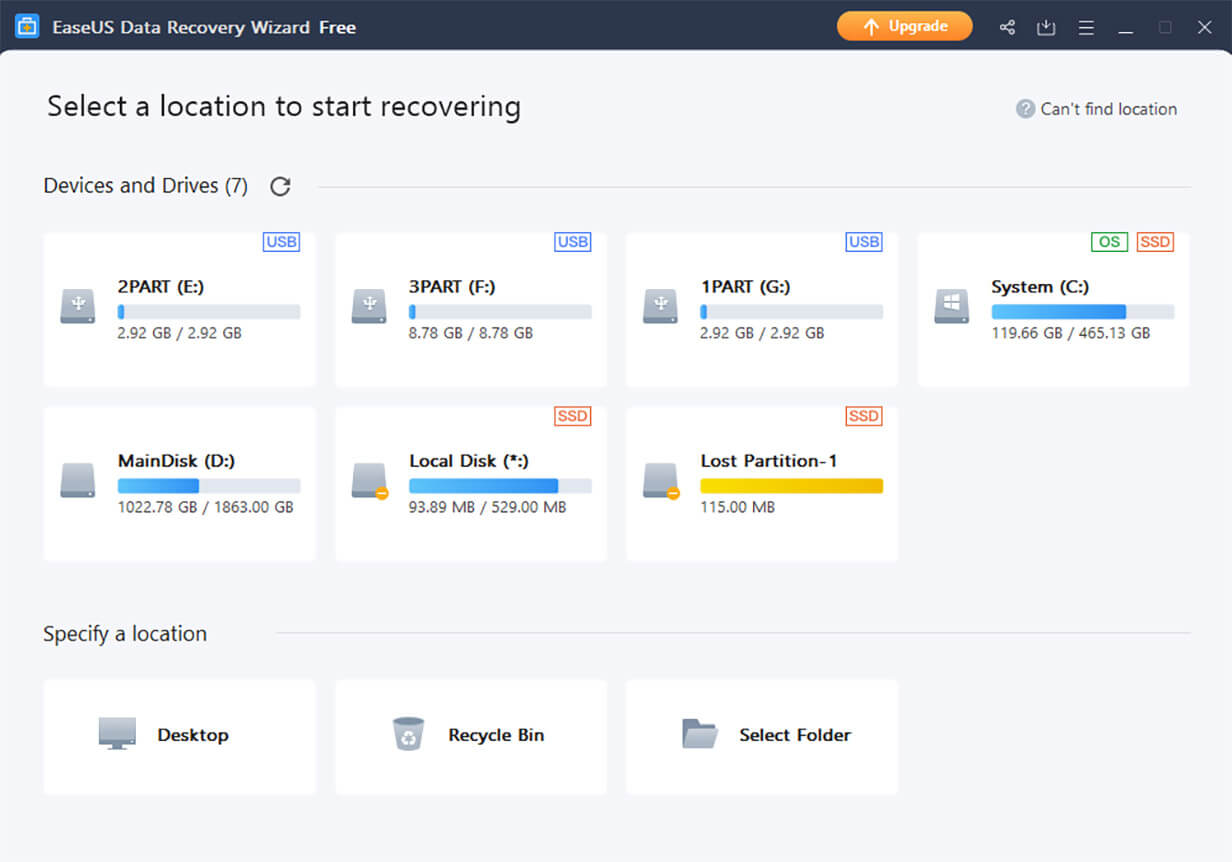Click the Windows drive icon for System (C:)
This screenshot has height=862, width=1232.
click(x=952, y=306)
